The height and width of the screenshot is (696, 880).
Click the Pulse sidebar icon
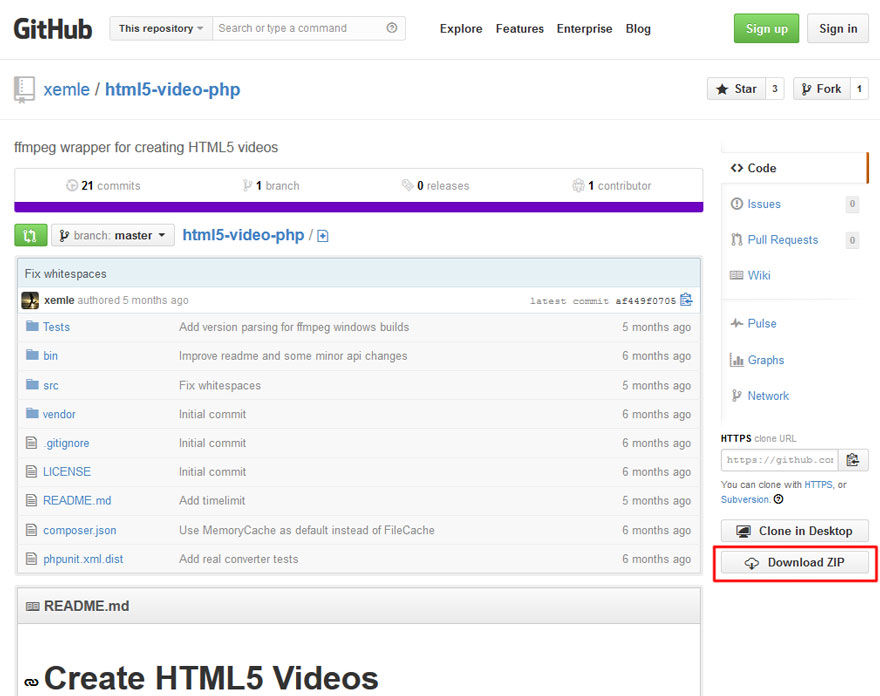(x=736, y=323)
